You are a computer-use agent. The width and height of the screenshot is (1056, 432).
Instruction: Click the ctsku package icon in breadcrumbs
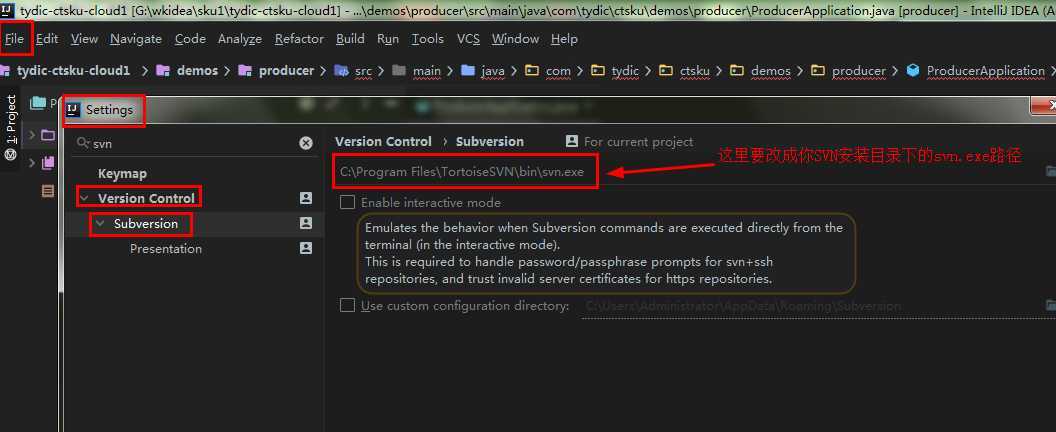coord(666,71)
